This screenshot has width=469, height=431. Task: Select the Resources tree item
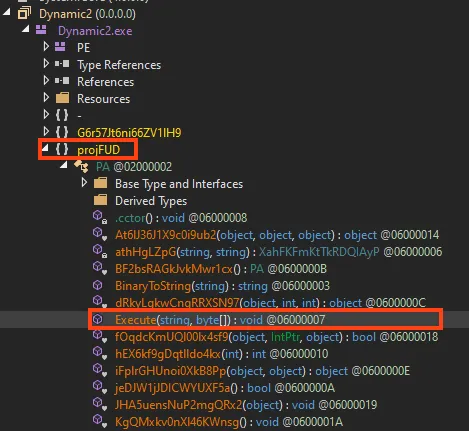coord(104,99)
